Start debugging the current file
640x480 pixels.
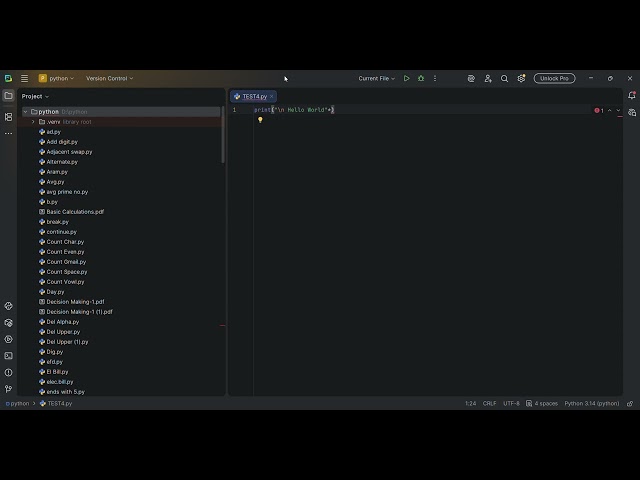pos(421,78)
